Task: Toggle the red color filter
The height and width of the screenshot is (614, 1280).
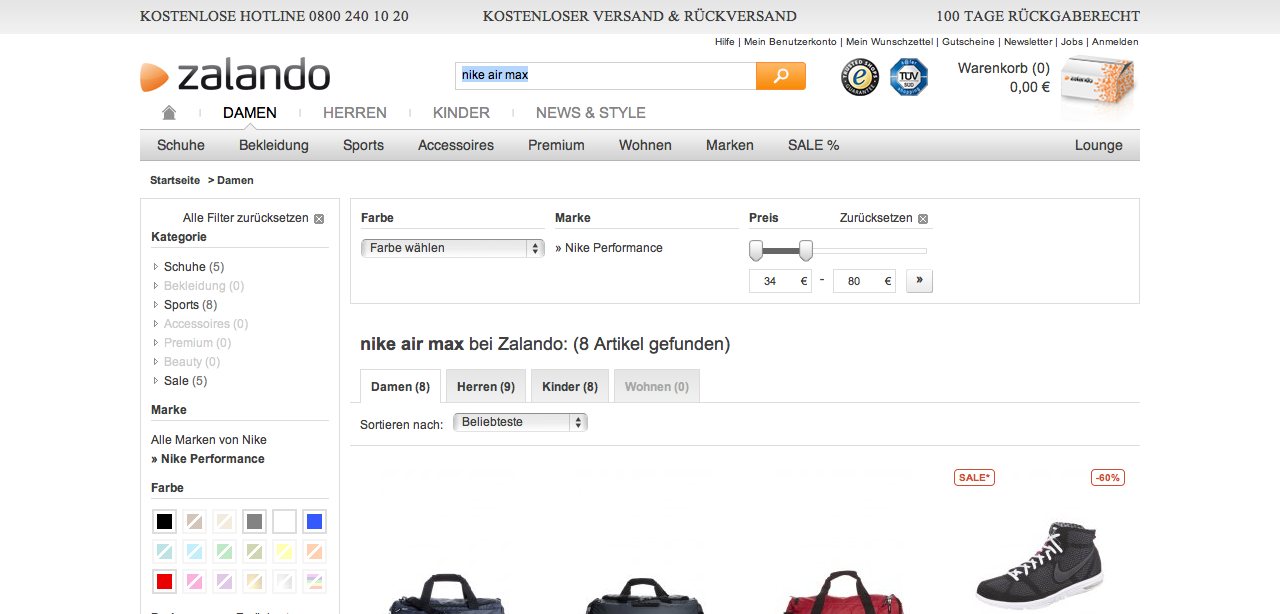Action: 165,581
